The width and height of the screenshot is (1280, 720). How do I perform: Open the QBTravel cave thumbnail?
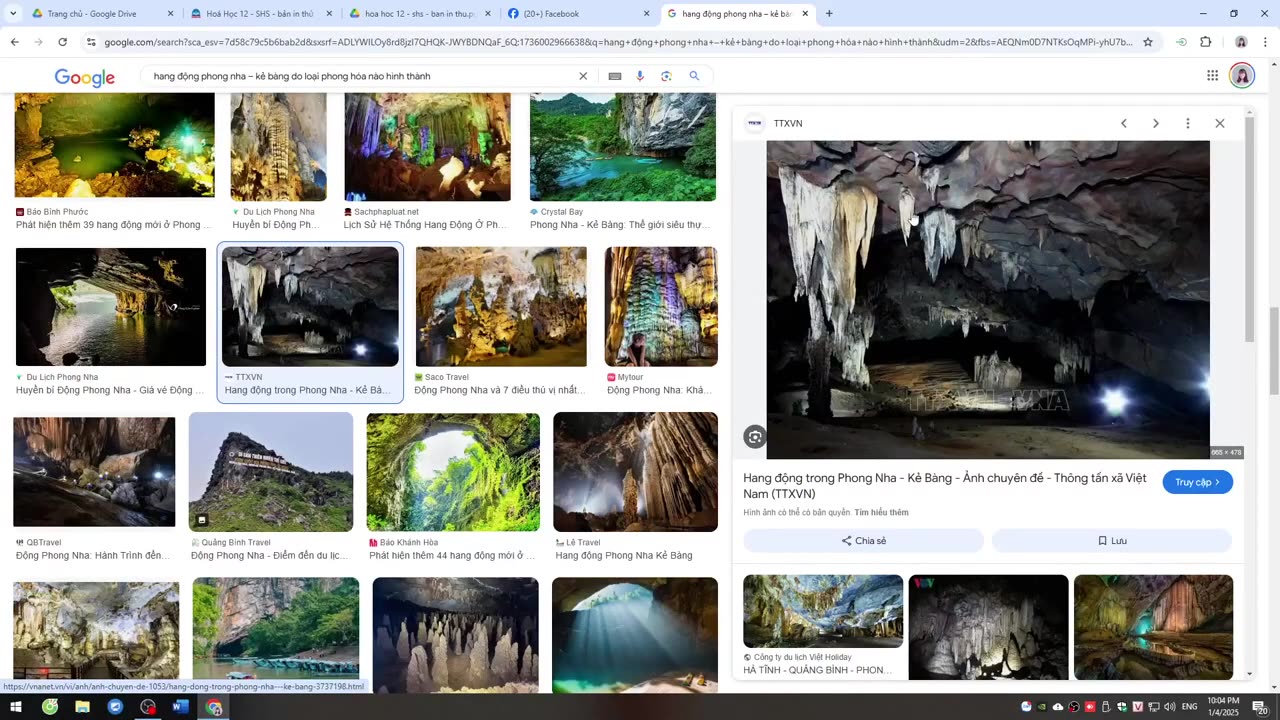coord(94,472)
